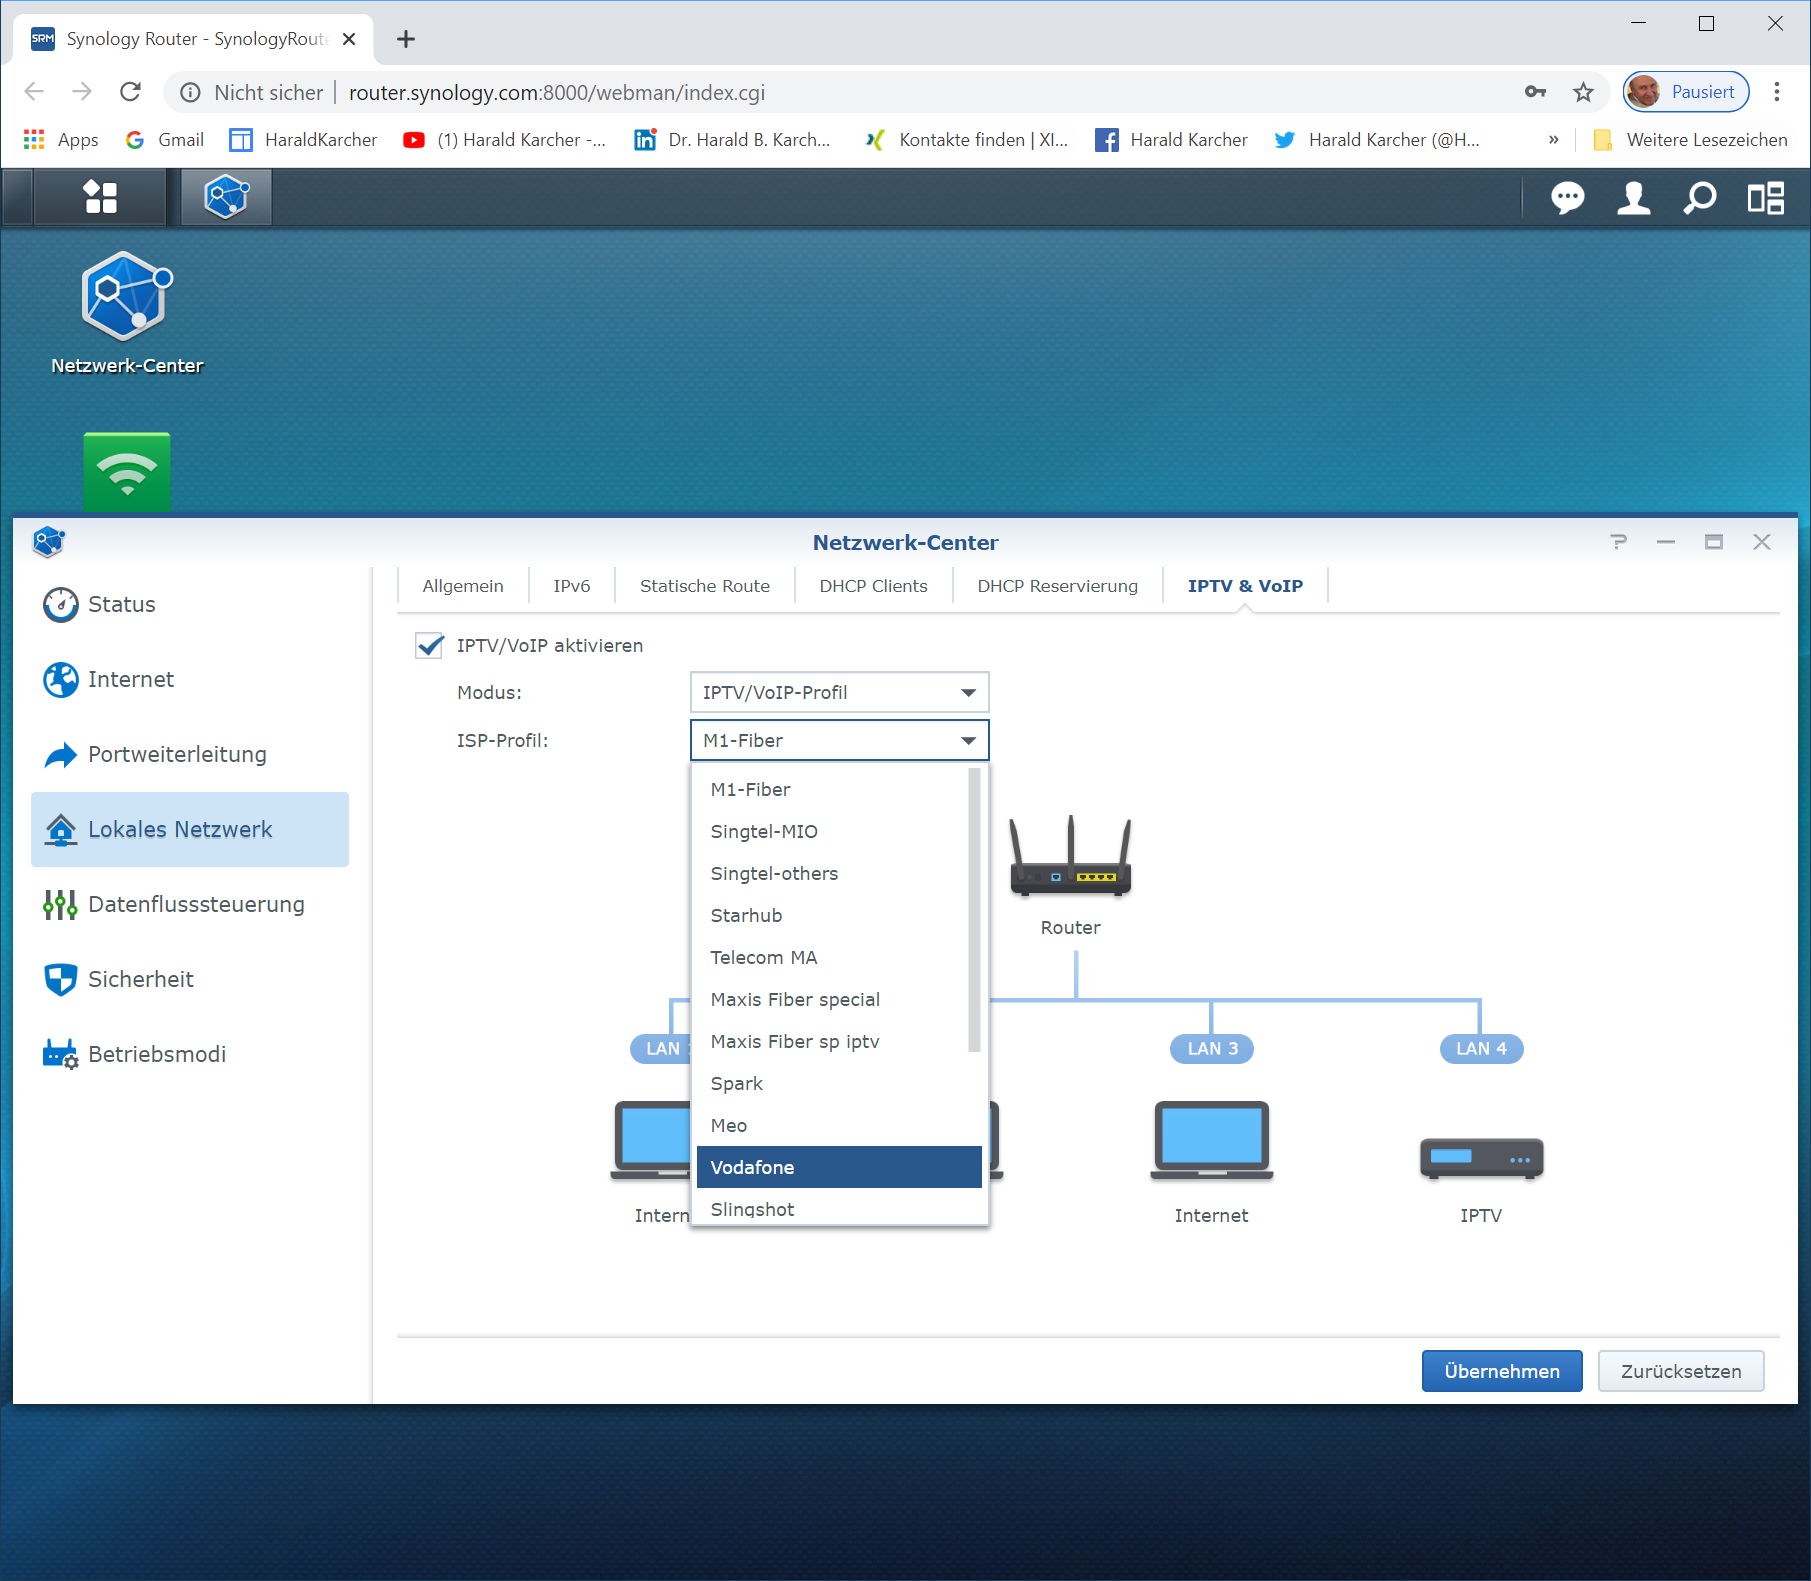Viewport: 1811px width, 1581px height.
Task: Open the SRM main menu grid icon
Action: (x=100, y=197)
